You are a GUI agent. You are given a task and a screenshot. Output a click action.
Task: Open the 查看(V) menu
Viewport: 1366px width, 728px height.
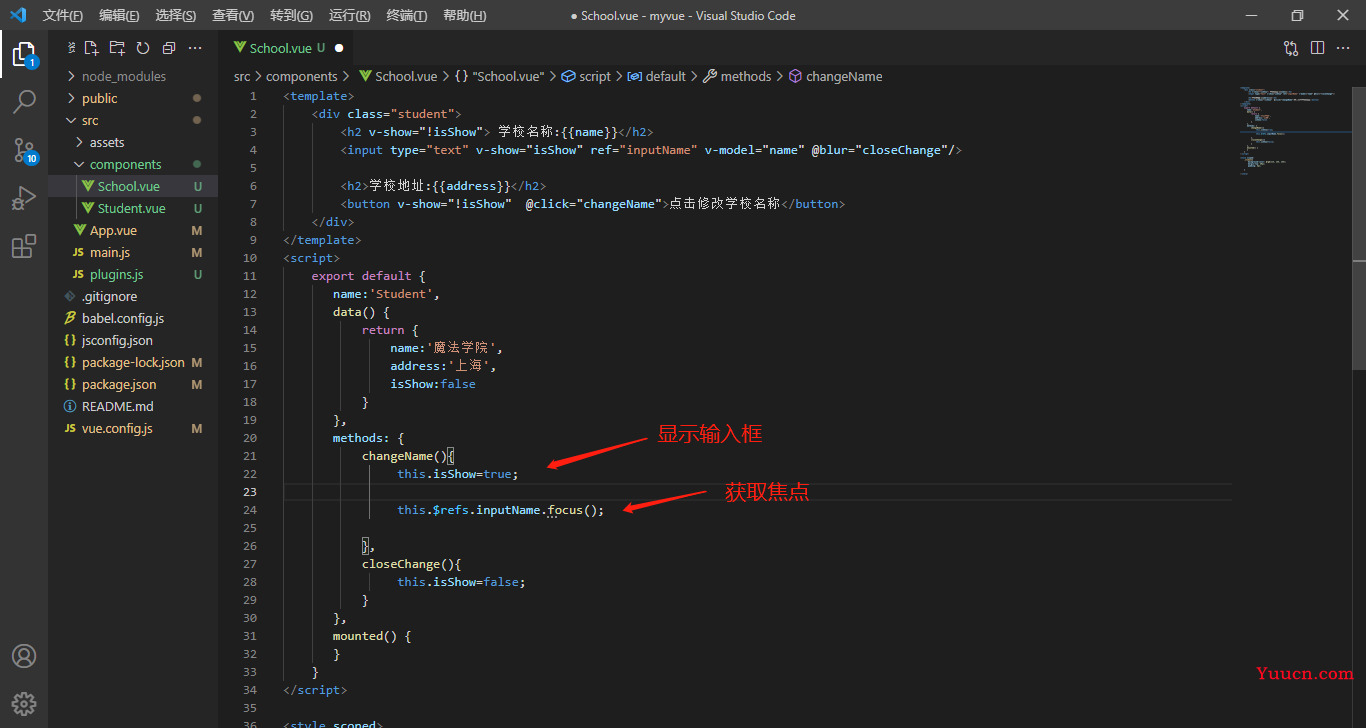pyautogui.click(x=233, y=15)
